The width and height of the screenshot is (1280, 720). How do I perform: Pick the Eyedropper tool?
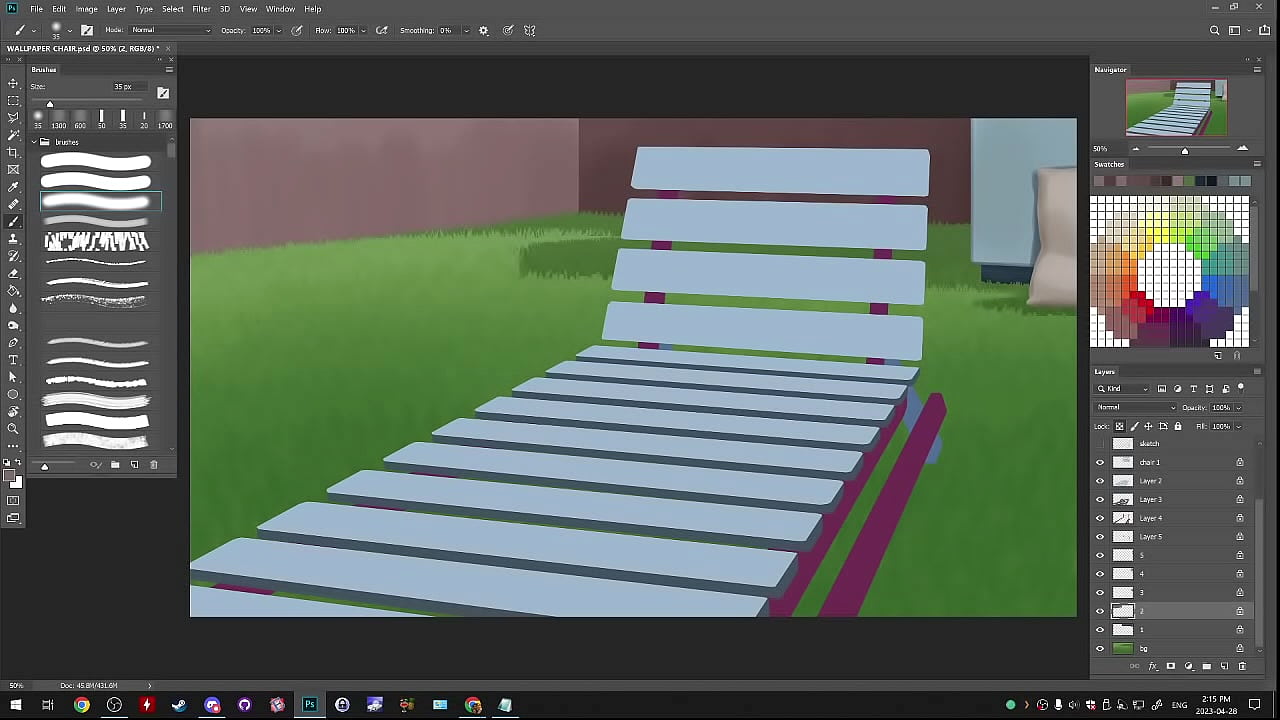(x=13, y=187)
